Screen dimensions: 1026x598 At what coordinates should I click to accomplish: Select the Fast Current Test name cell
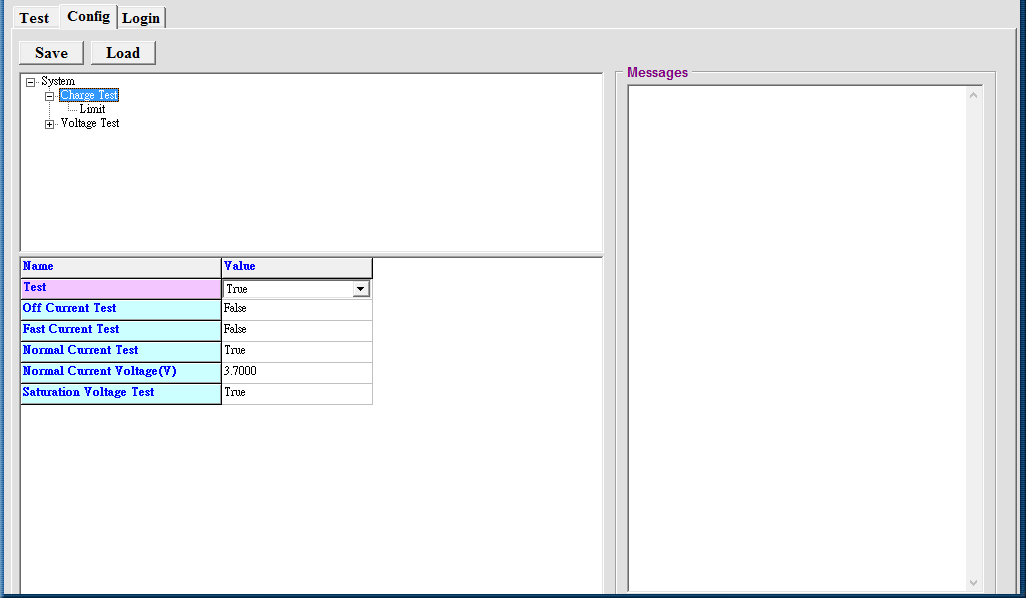(121, 330)
